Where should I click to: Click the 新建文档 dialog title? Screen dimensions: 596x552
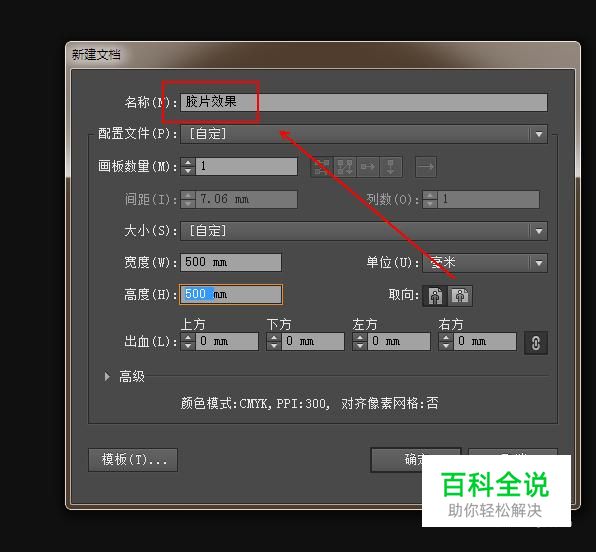96,55
